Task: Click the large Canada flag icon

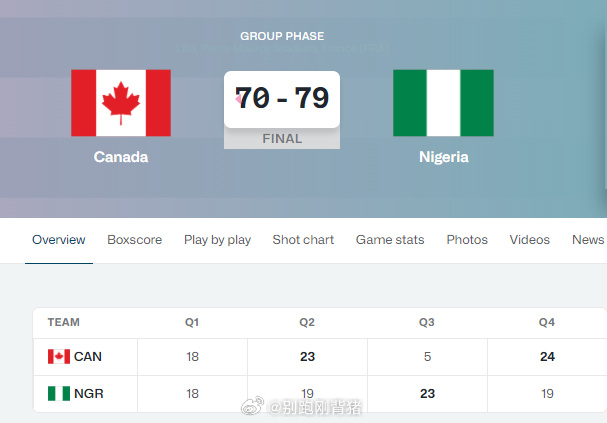Action: [x=121, y=103]
